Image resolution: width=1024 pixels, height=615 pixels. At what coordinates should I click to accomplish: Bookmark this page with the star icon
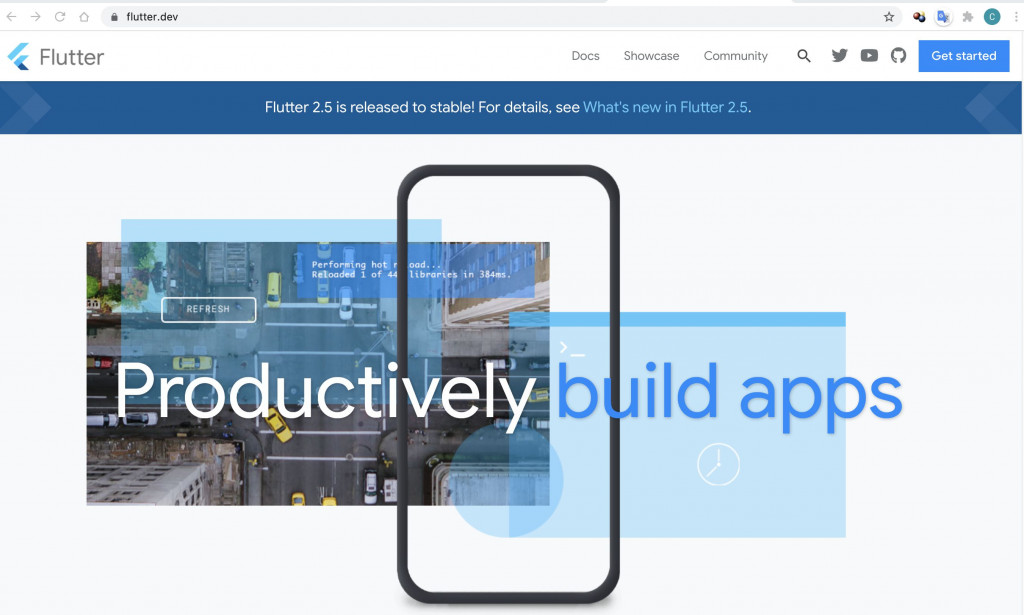point(889,17)
